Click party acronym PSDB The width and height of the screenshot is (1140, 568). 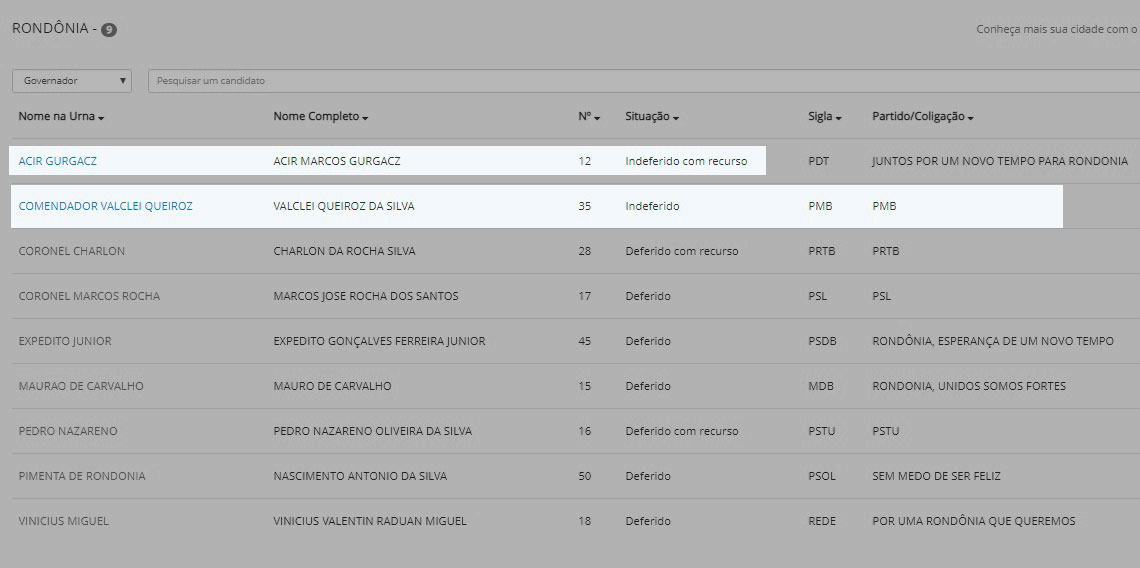coord(822,341)
